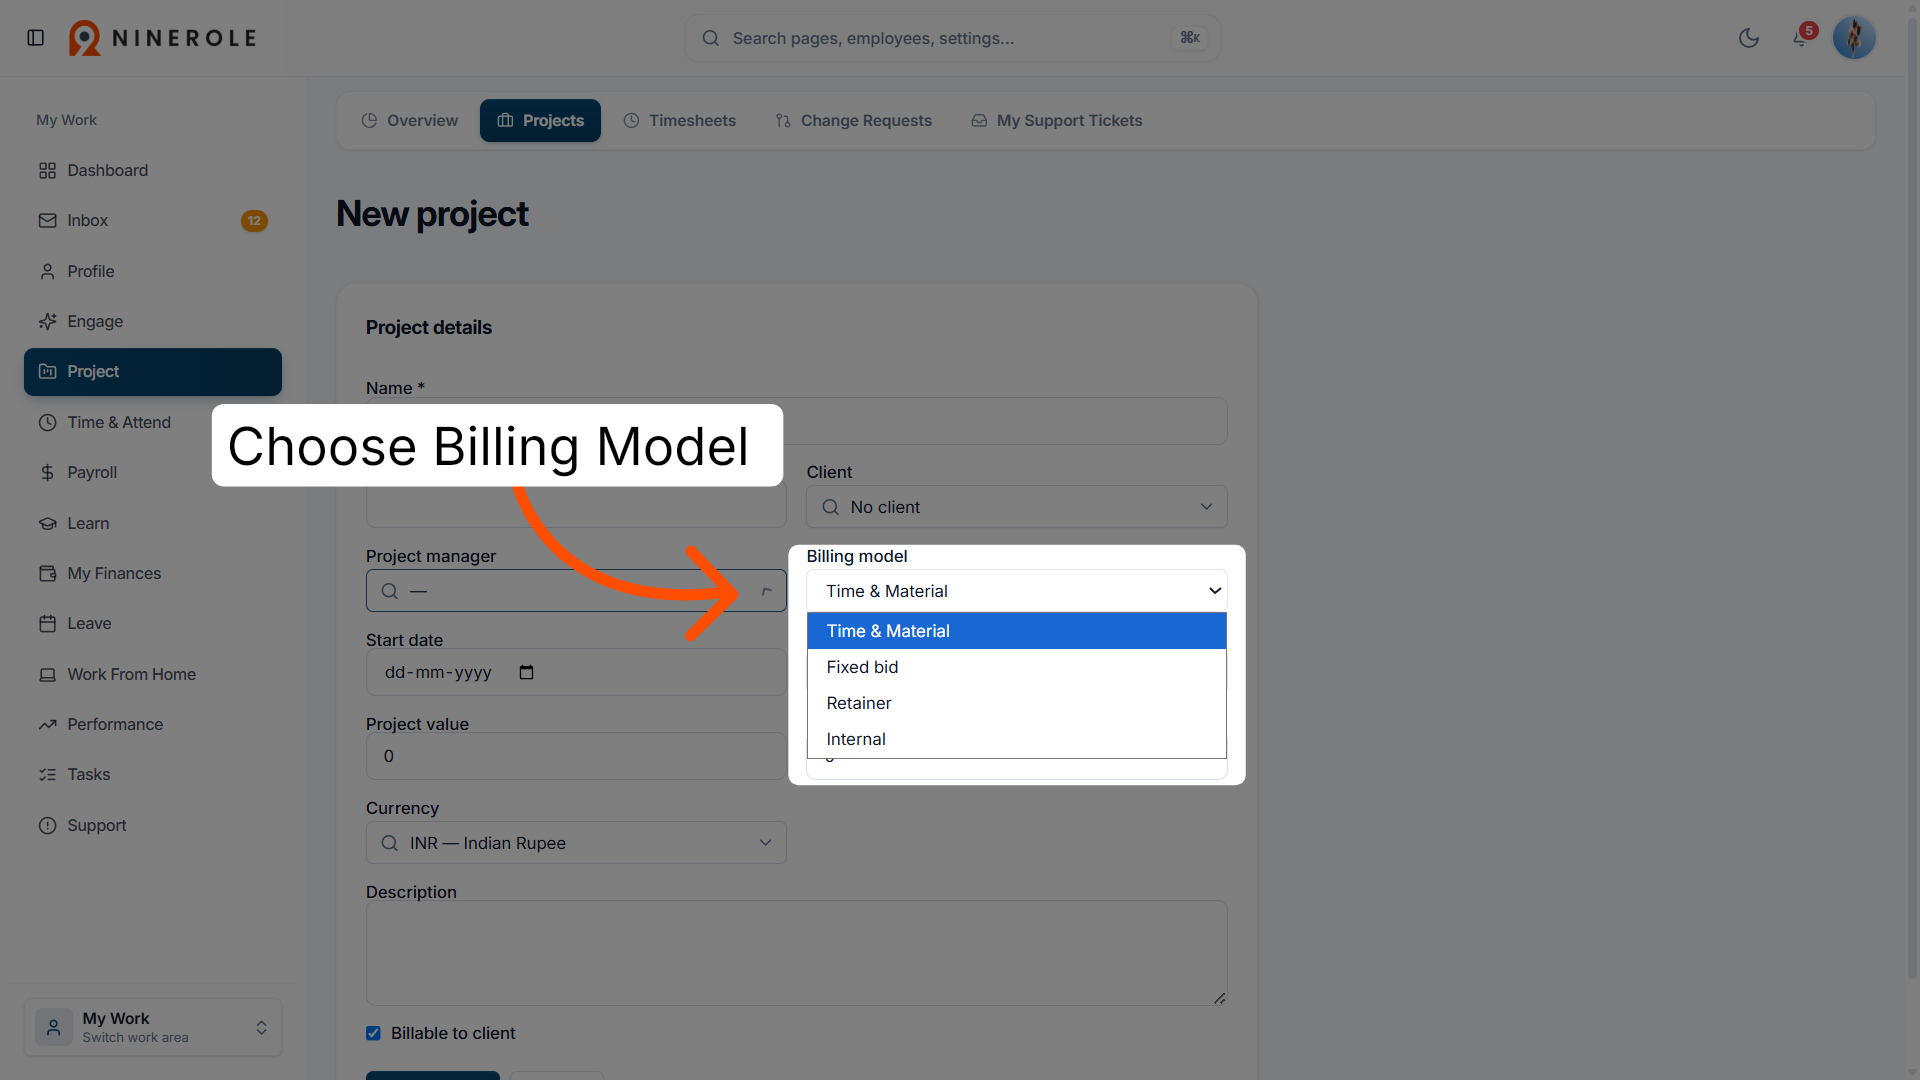Switch to Change Requests tab
Screen dimensions: 1920x1080
tap(854, 120)
